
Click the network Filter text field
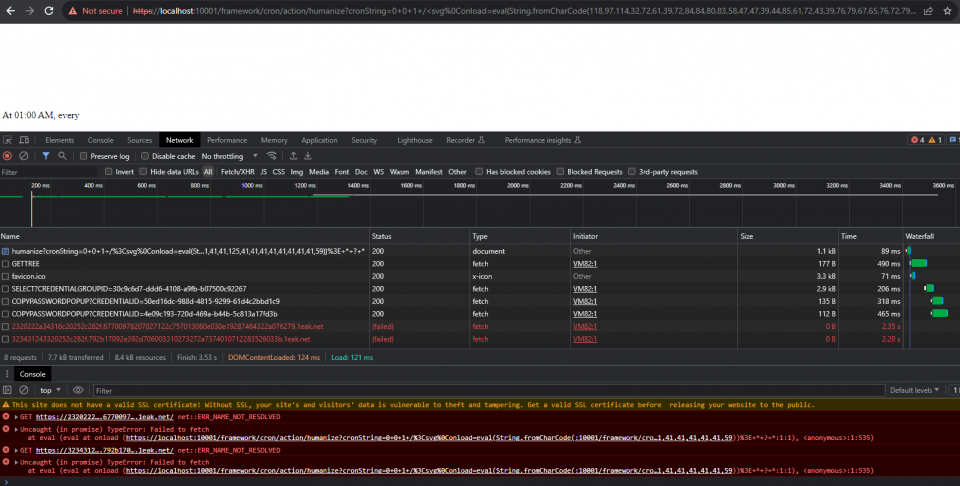click(49, 172)
